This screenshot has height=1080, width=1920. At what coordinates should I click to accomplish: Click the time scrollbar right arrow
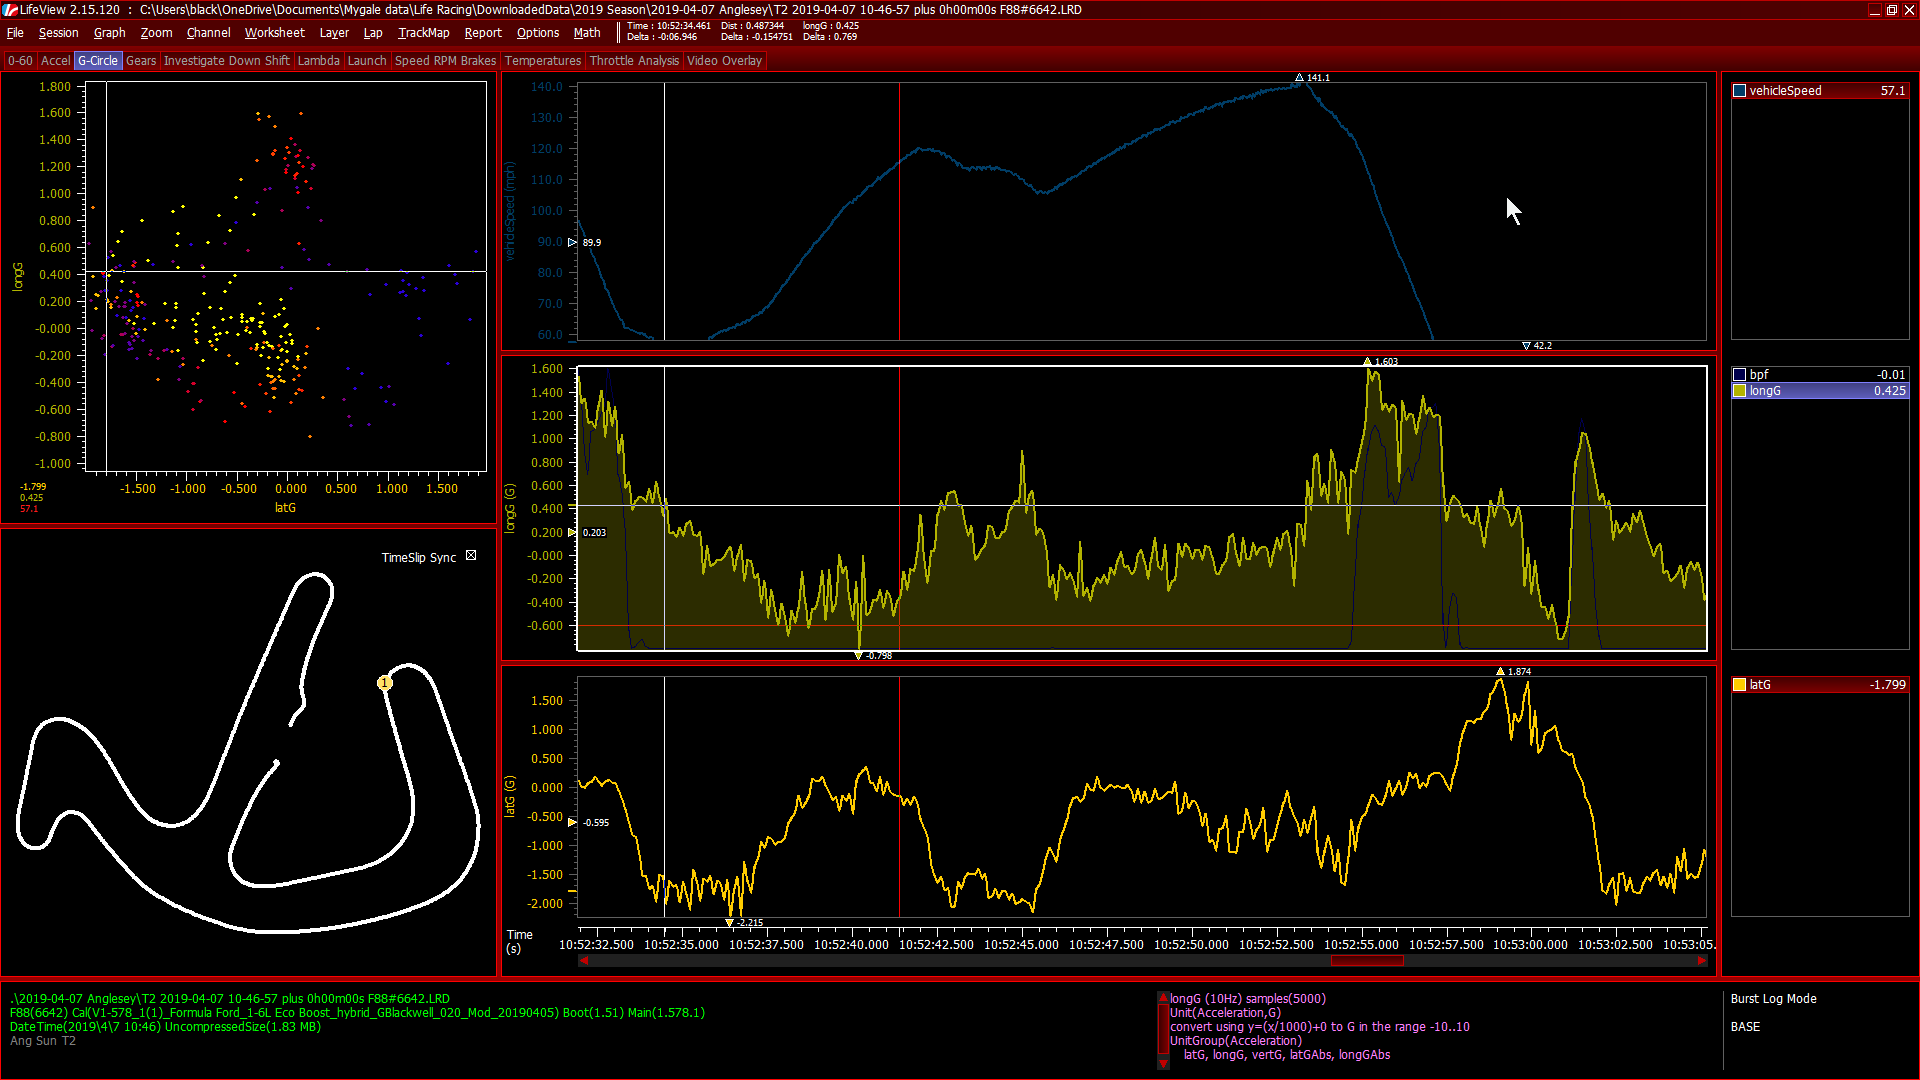(1702, 961)
